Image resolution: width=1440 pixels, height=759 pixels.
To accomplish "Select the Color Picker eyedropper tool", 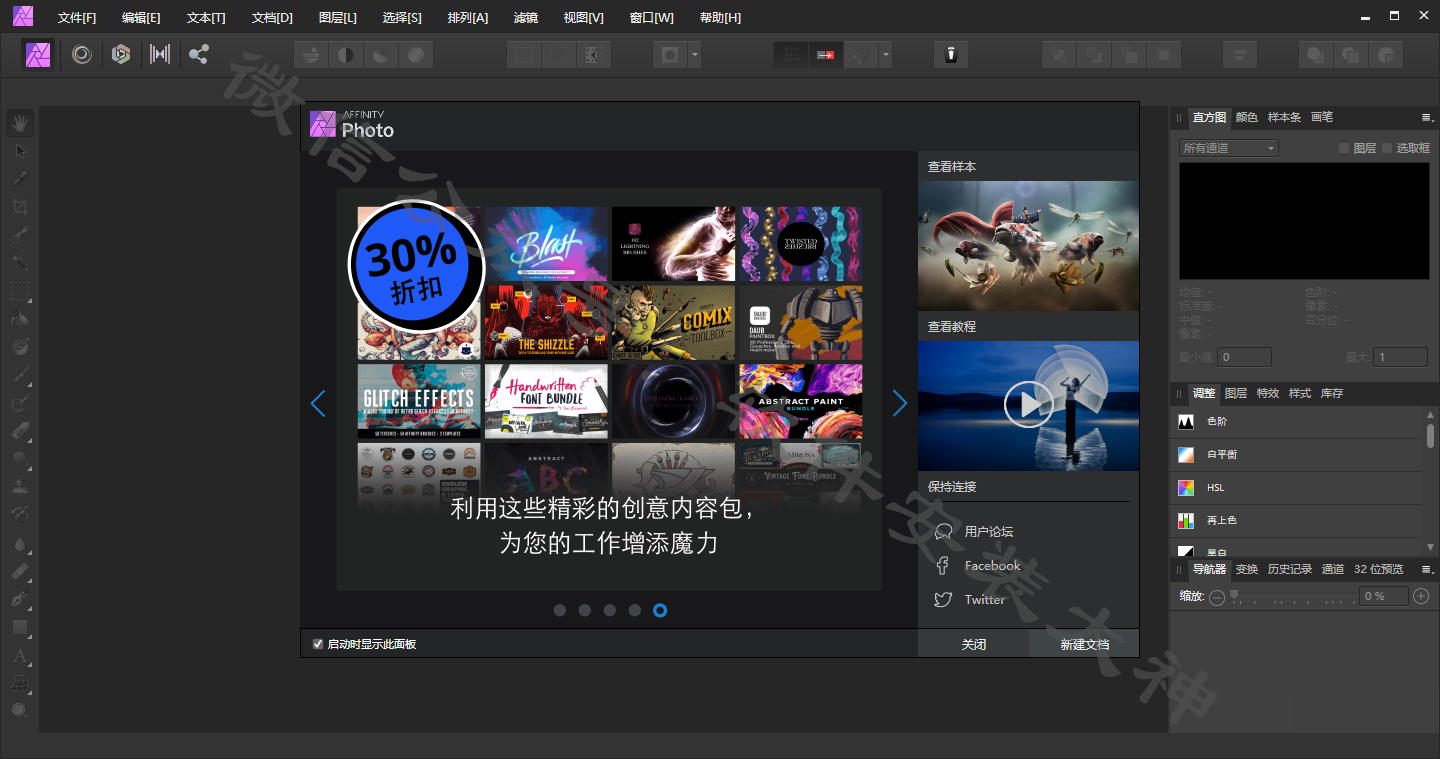I will [x=20, y=179].
